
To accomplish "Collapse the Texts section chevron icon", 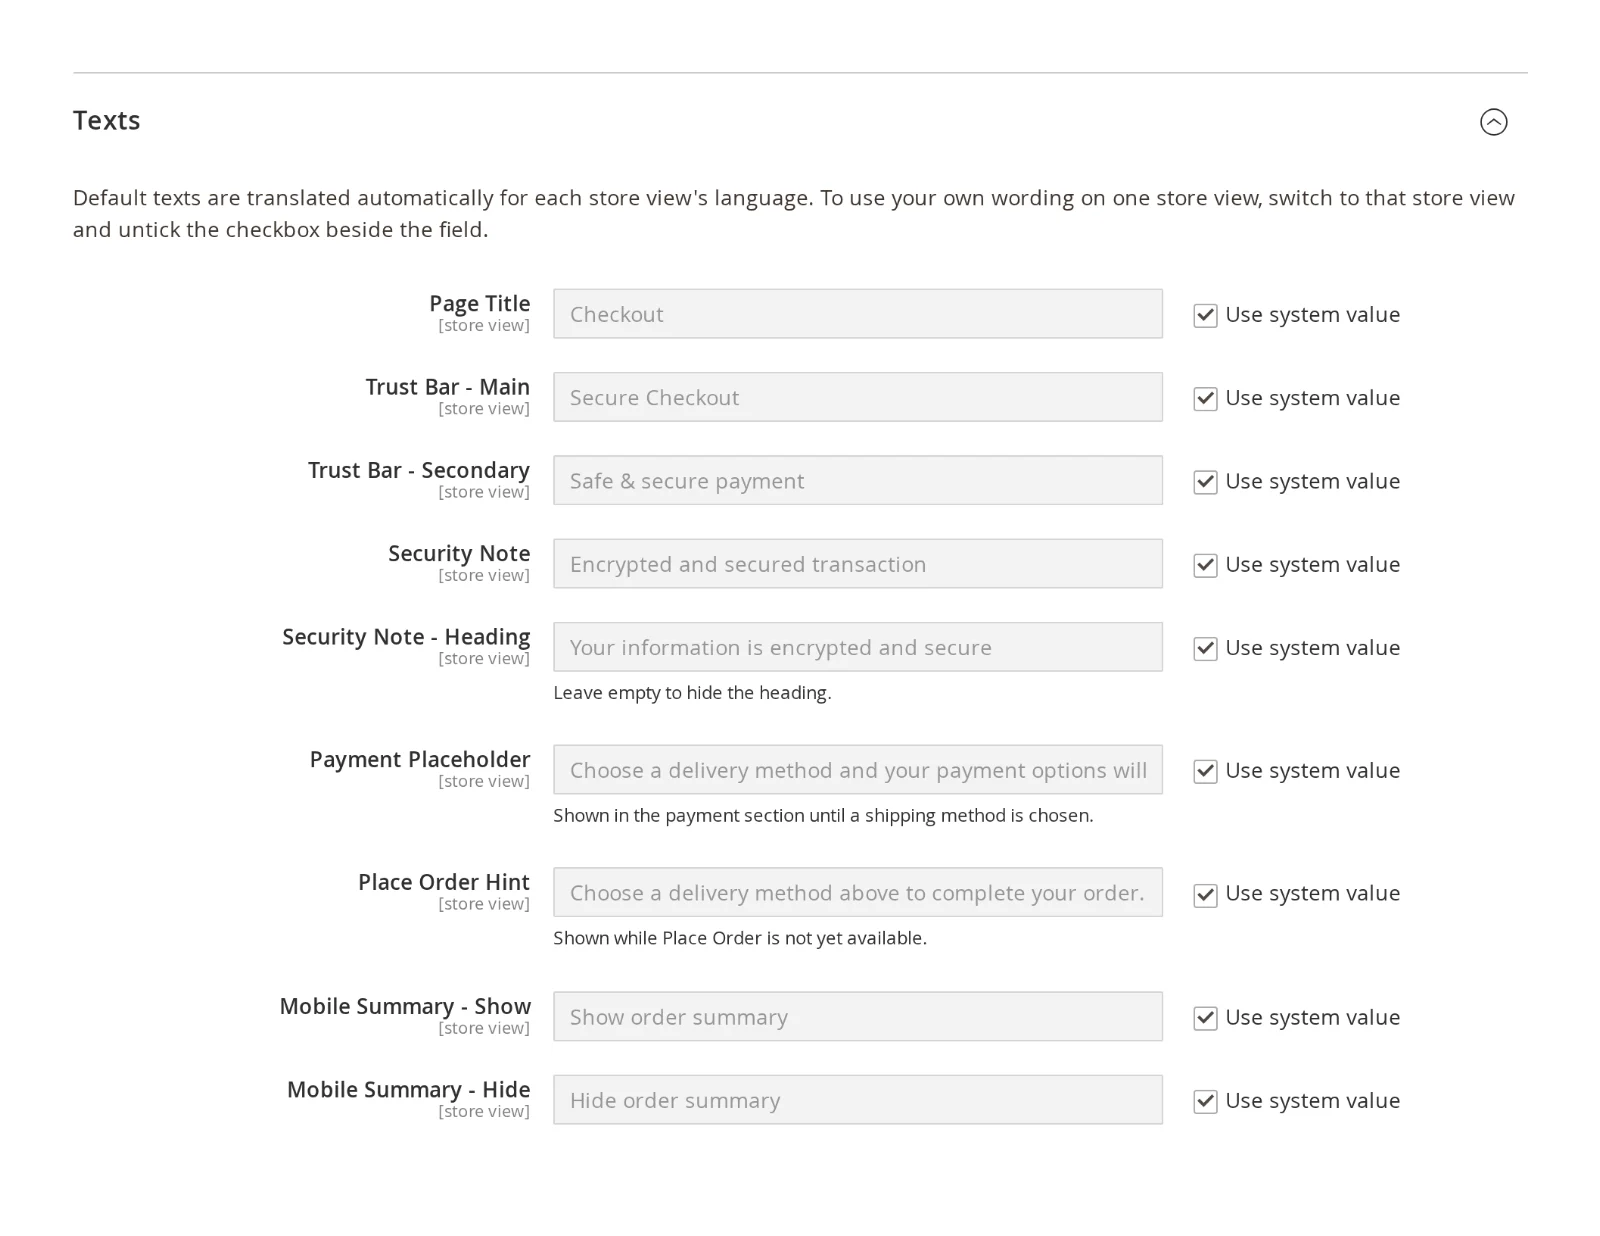I will point(1493,122).
